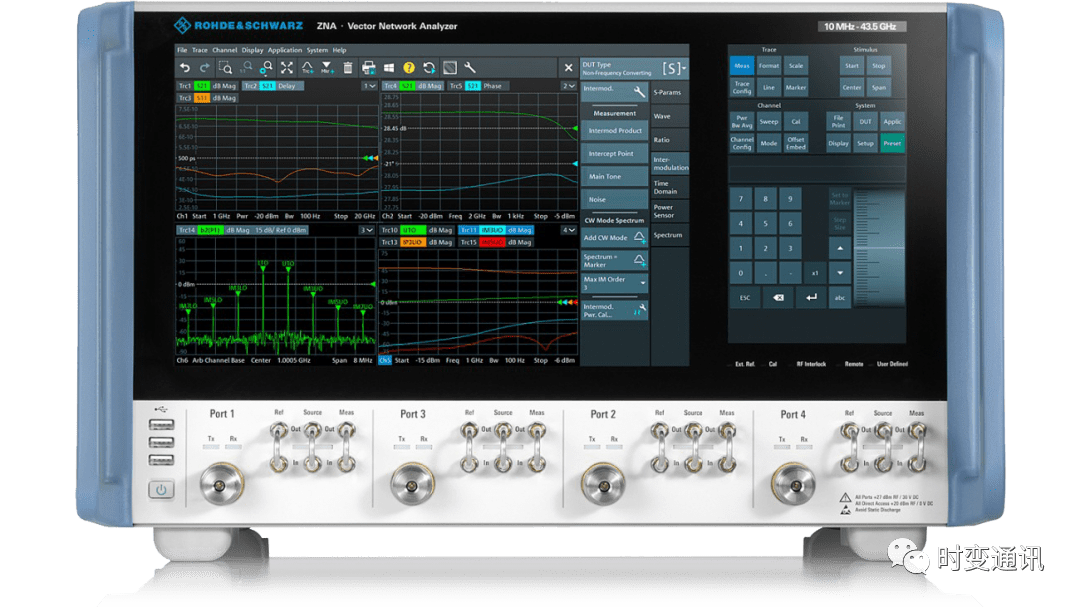This screenshot has width=1080, height=607.
Task: Open the Max IM Order dropdown
Action: point(614,284)
